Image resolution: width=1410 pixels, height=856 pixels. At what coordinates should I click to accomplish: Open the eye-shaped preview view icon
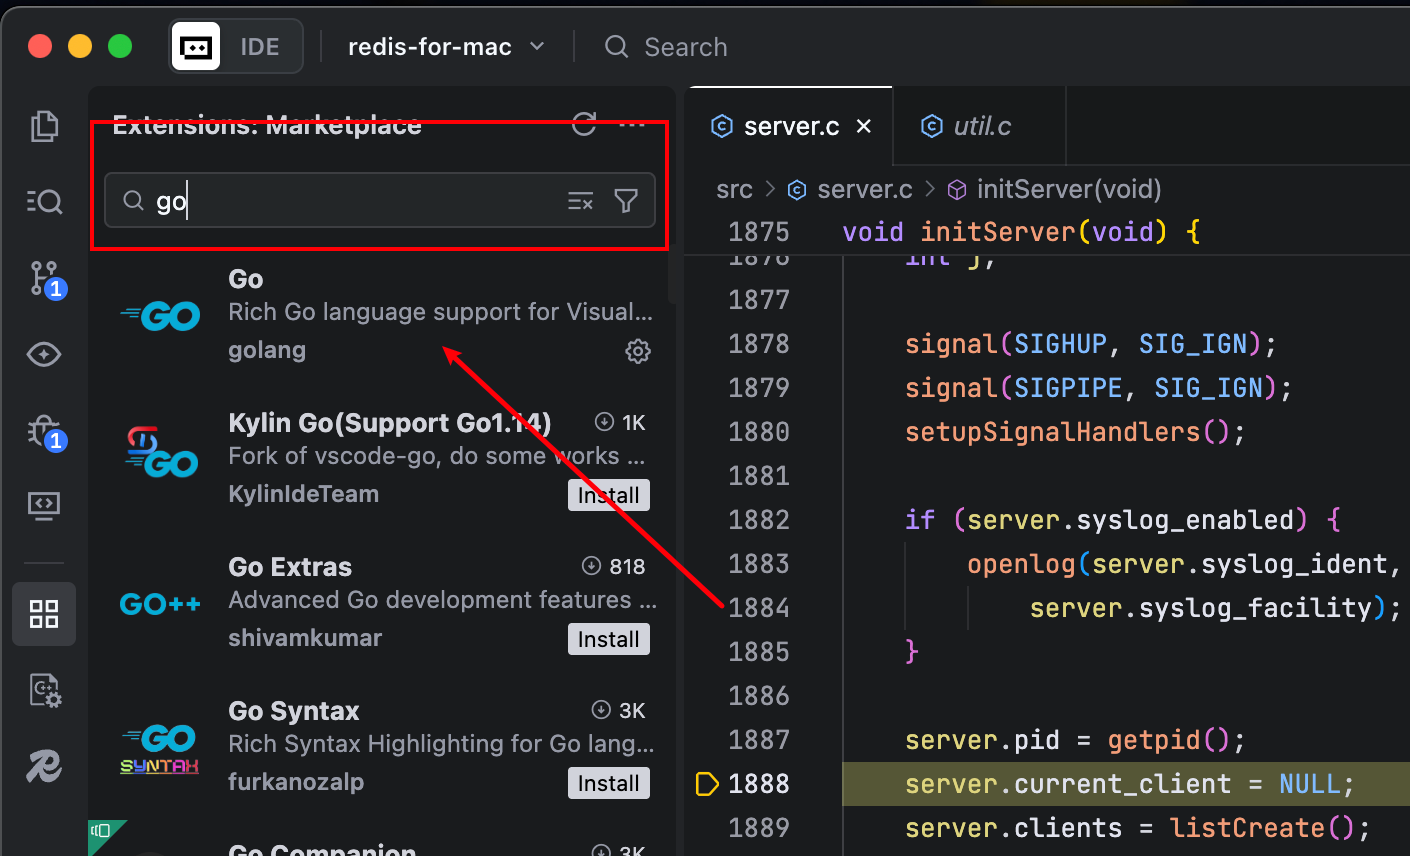click(44, 354)
